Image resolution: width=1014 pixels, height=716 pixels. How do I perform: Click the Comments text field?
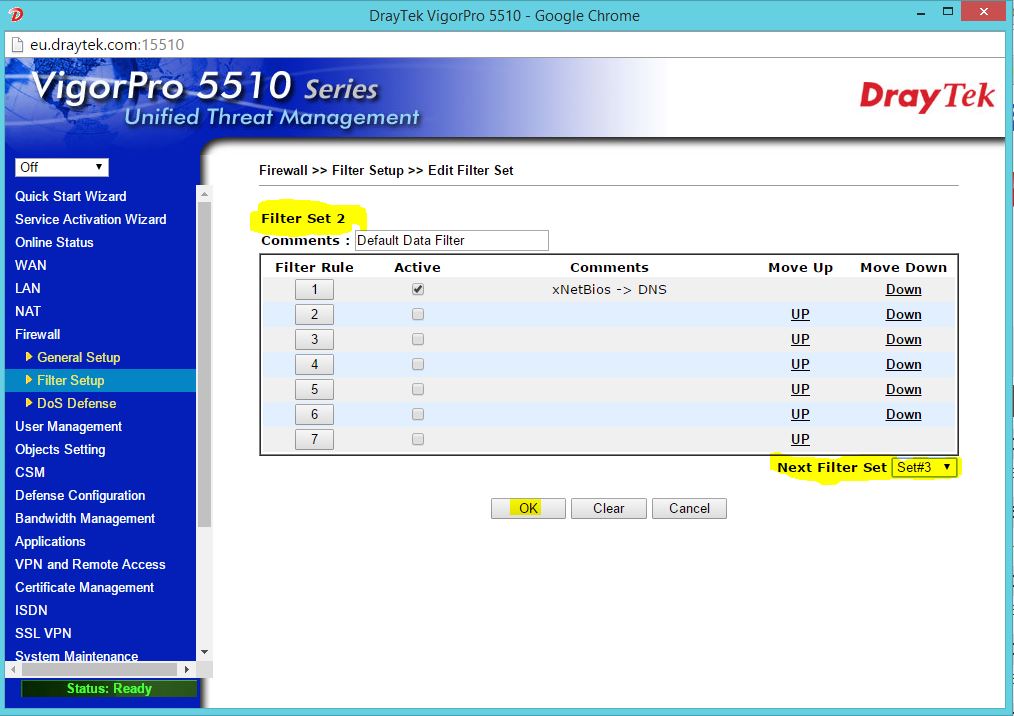click(x=451, y=240)
